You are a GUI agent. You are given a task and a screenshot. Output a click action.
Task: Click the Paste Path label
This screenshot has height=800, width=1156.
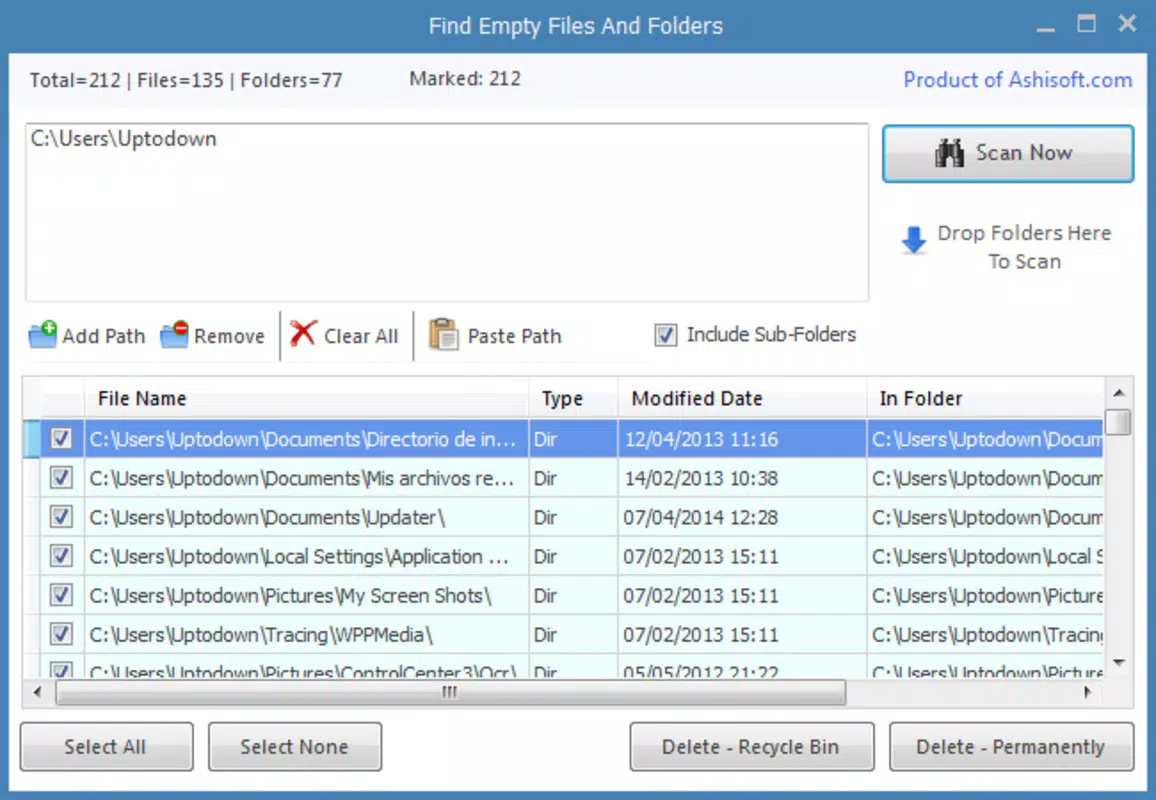(515, 336)
